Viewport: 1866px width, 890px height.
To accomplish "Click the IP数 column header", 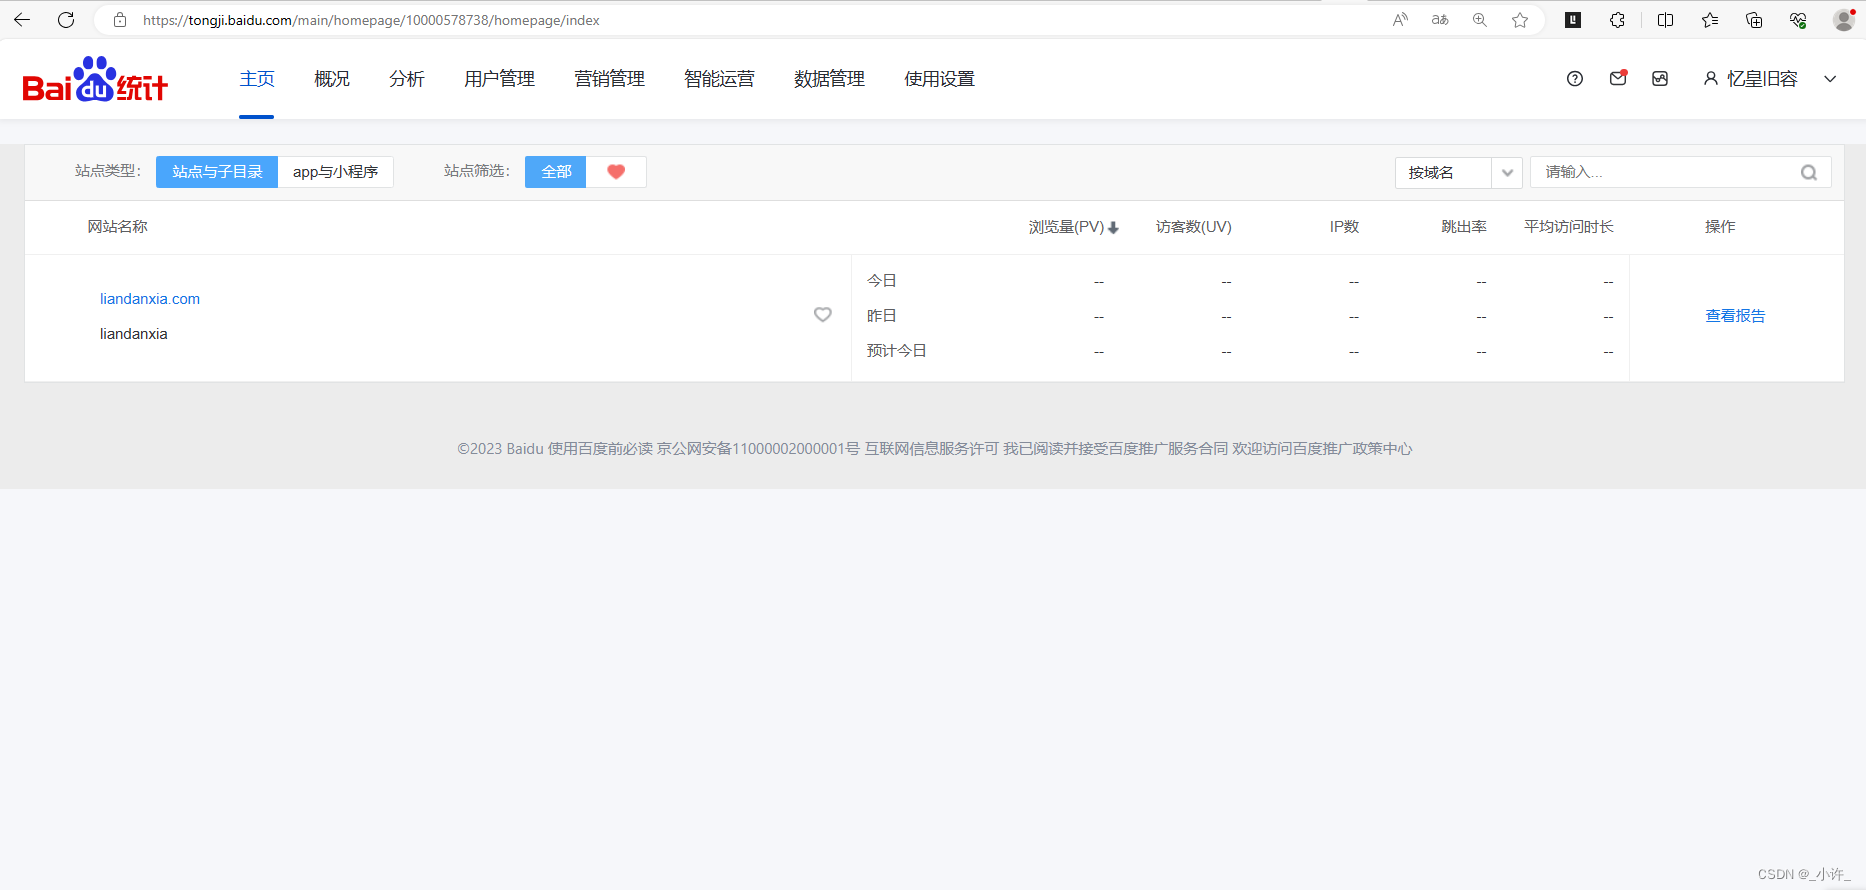I will (x=1344, y=227).
